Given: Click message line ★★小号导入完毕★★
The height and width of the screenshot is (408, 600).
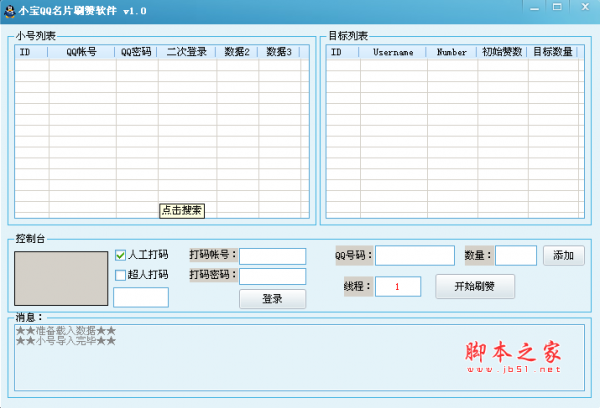Looking at the screenshot, I should coord(66,341).
